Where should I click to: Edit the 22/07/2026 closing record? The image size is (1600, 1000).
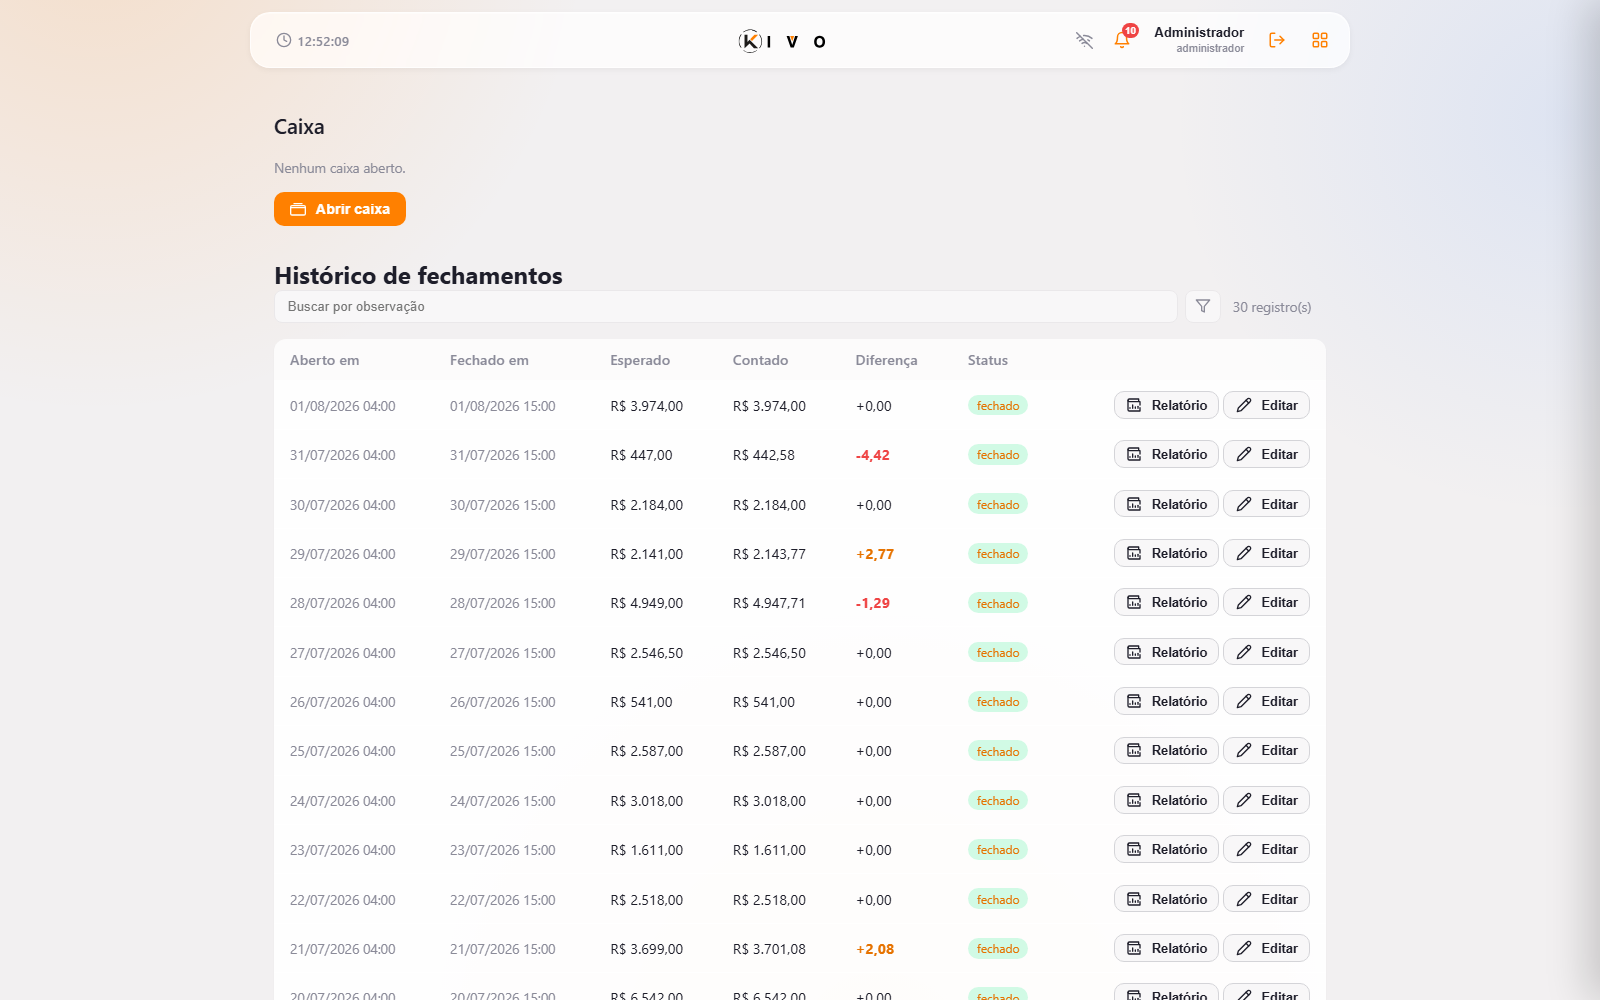pyautogui.click(x=1266, y=899)
